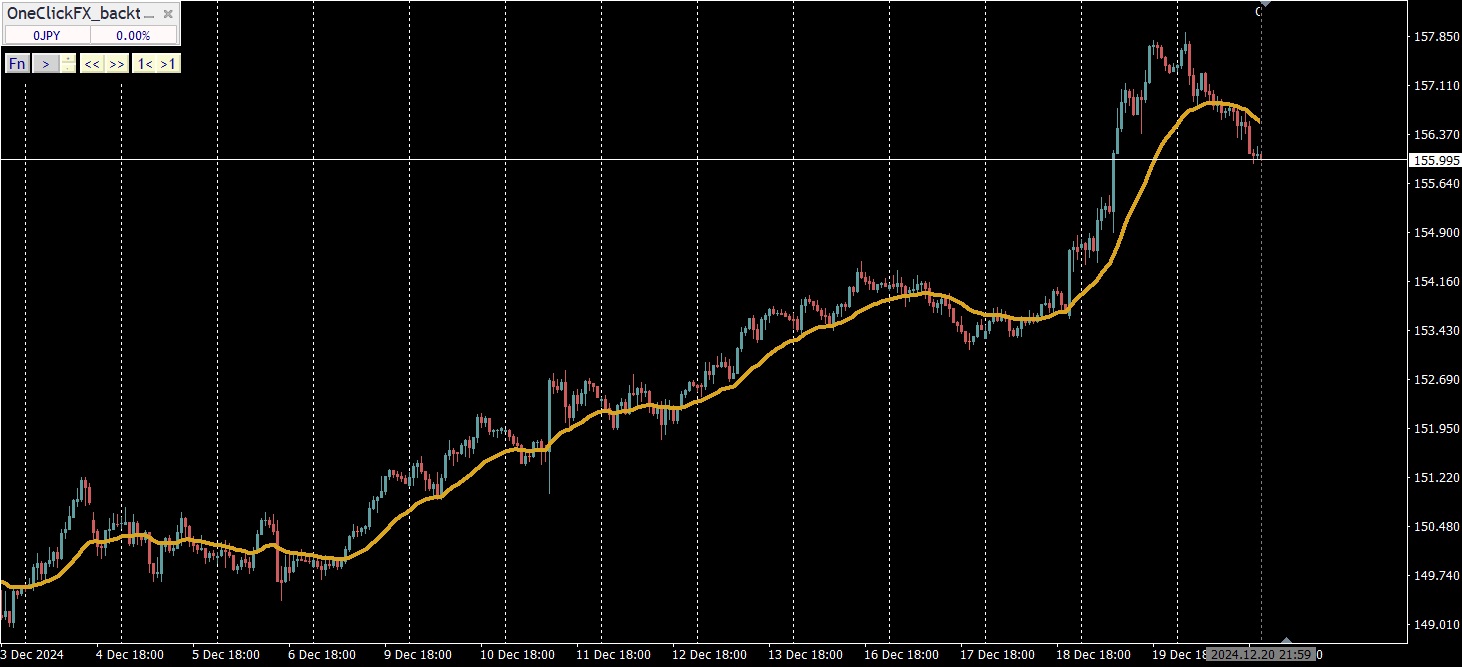Click the Fn function button

(x=17, y=64)
